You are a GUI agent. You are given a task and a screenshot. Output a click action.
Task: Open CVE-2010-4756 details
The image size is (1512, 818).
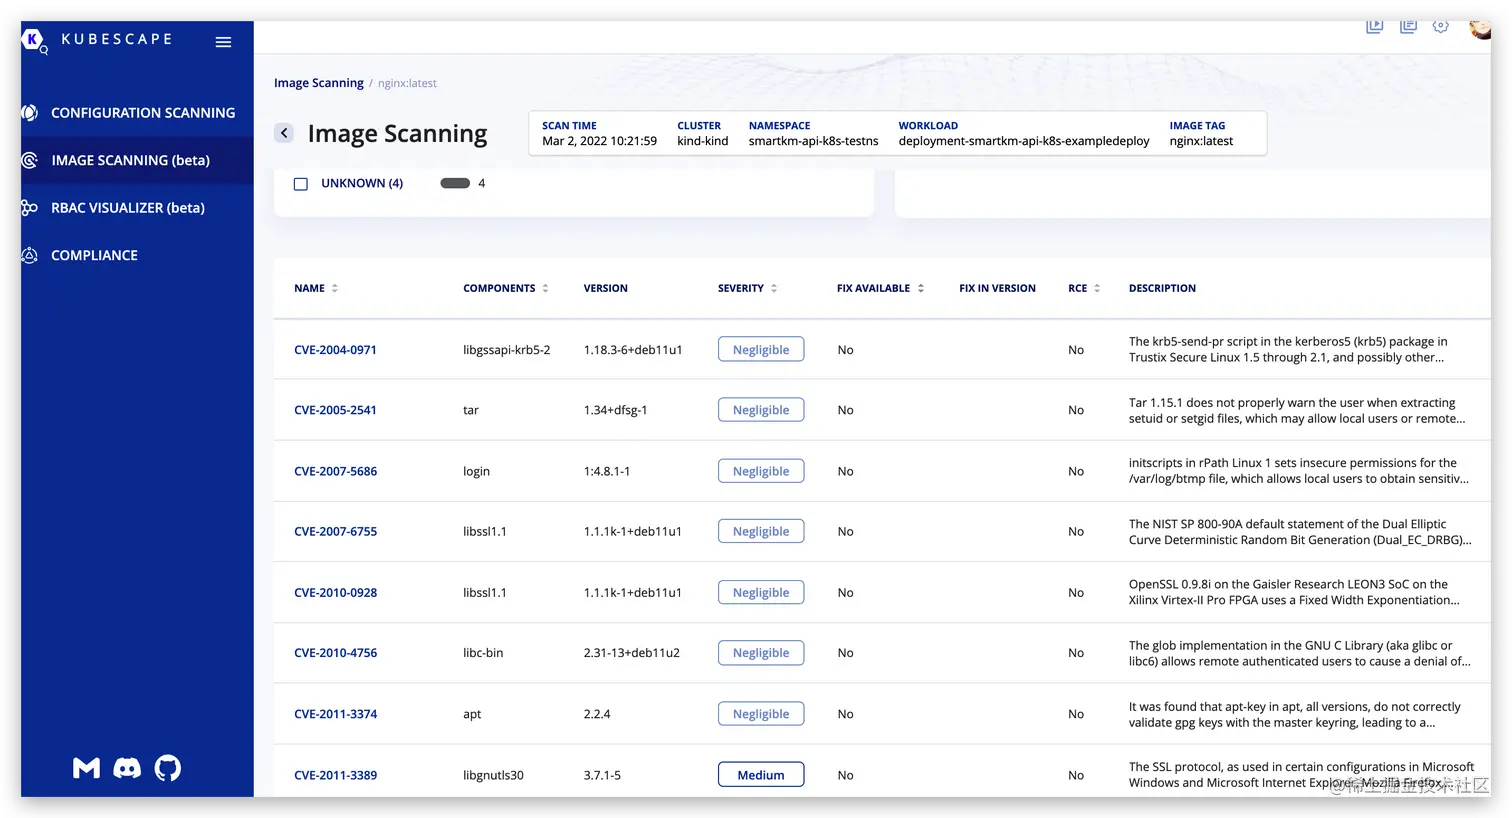[335, 653]
